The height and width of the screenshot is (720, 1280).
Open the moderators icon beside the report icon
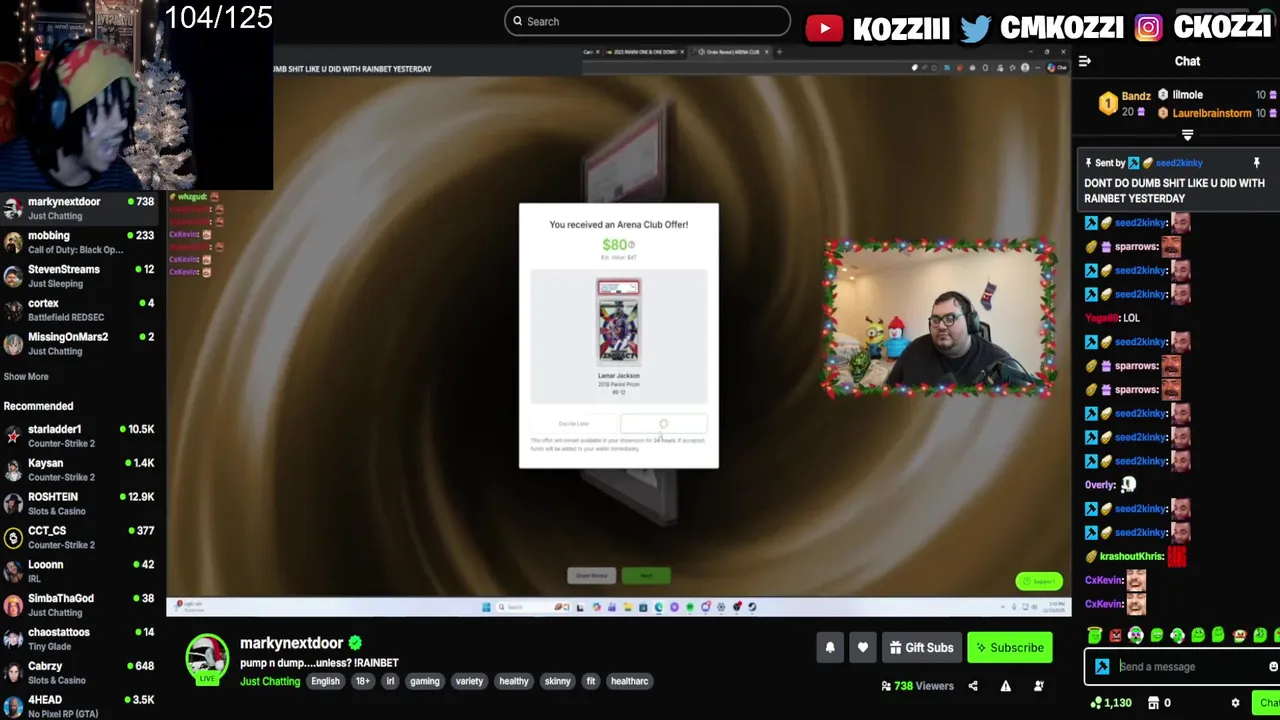pos(1039,686)
